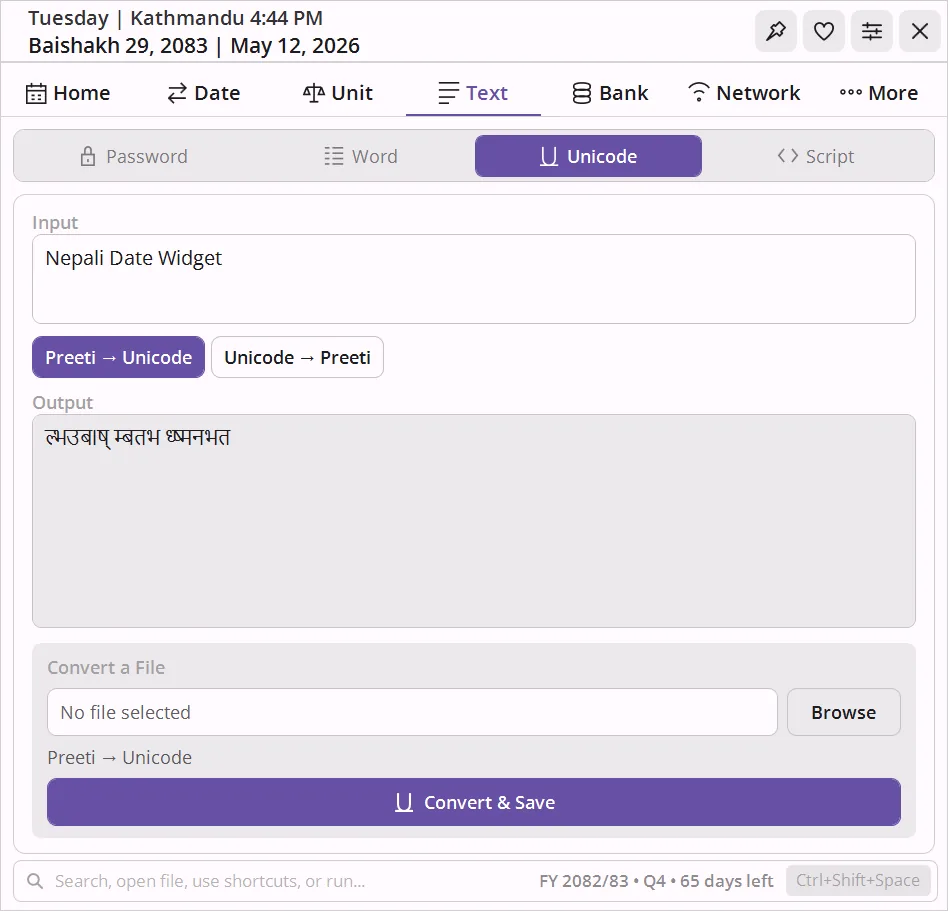Expand the More menu

point(878,93)
